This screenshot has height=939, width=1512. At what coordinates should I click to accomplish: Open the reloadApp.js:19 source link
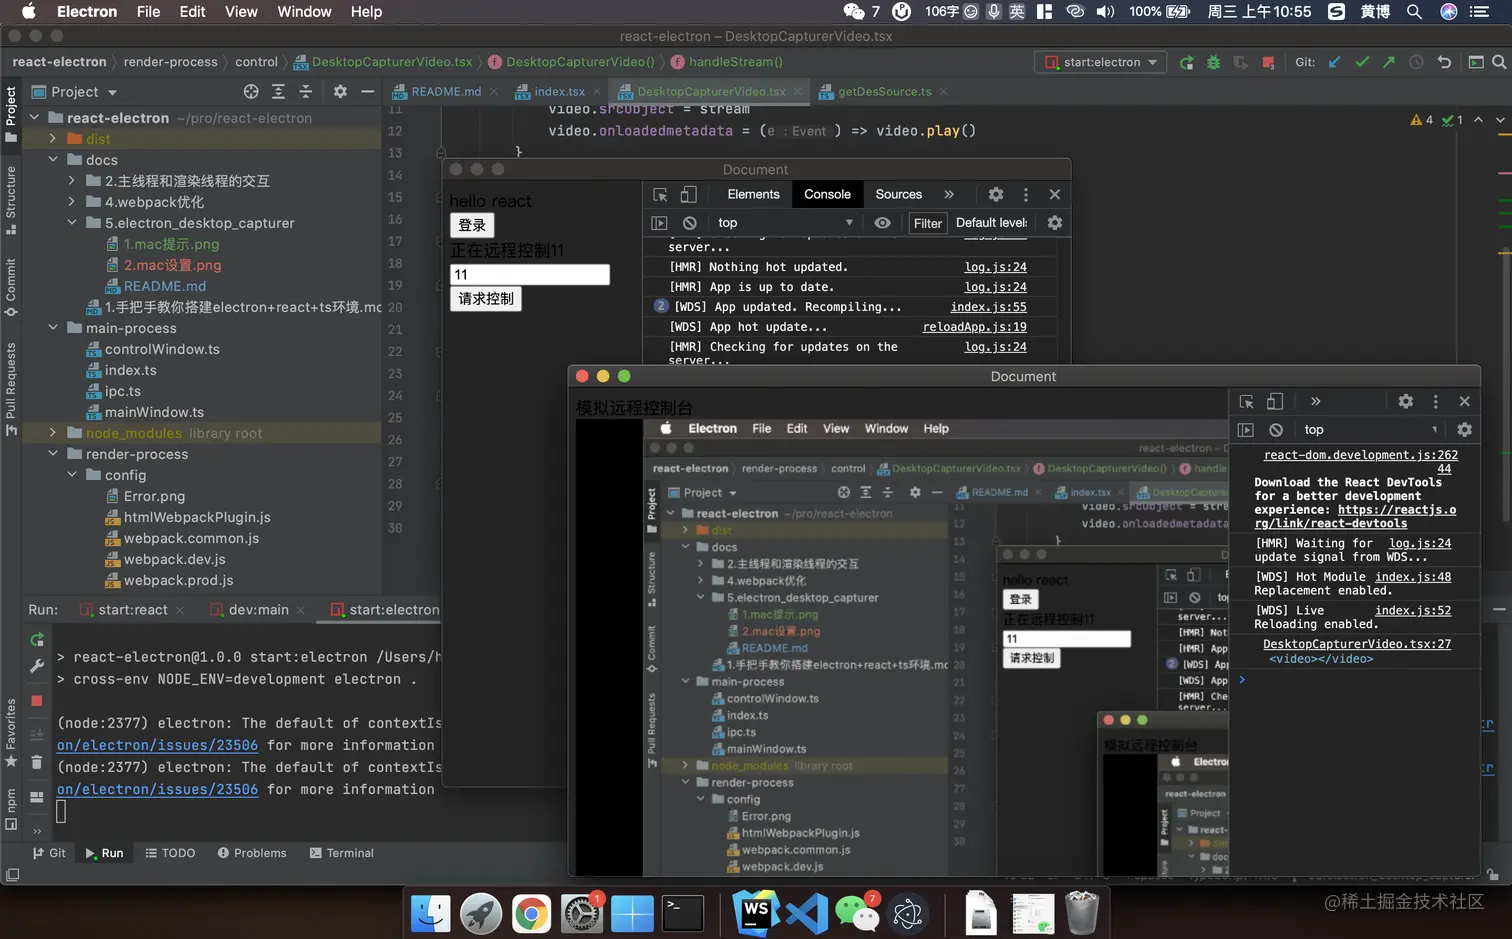click(974, 327)
